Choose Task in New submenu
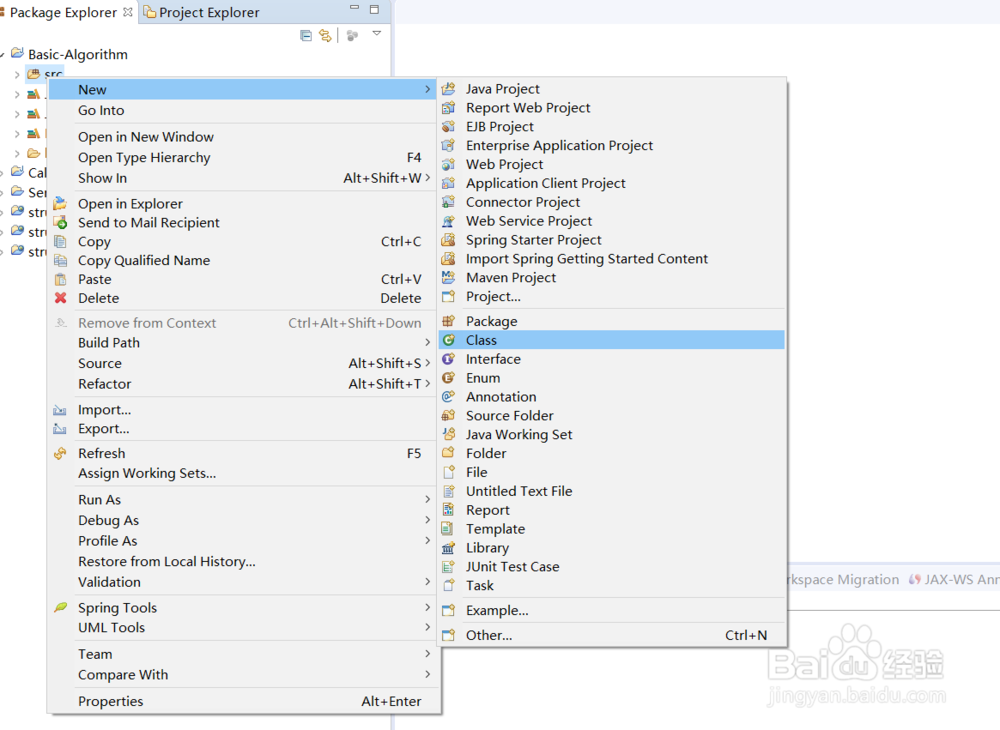Viewport: 1000px width, 730px height. pyautogui.click(x=612, y=585)
